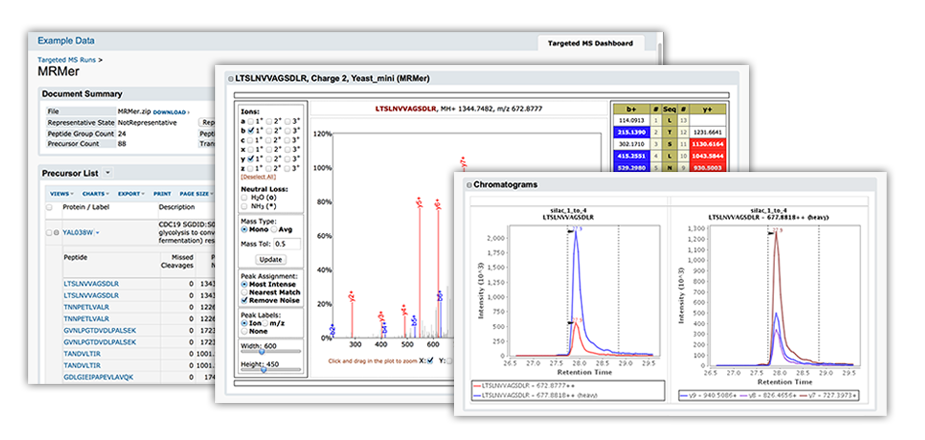Click the Deselect All link
The image size is (925, 440).
(x=257, y=177)
